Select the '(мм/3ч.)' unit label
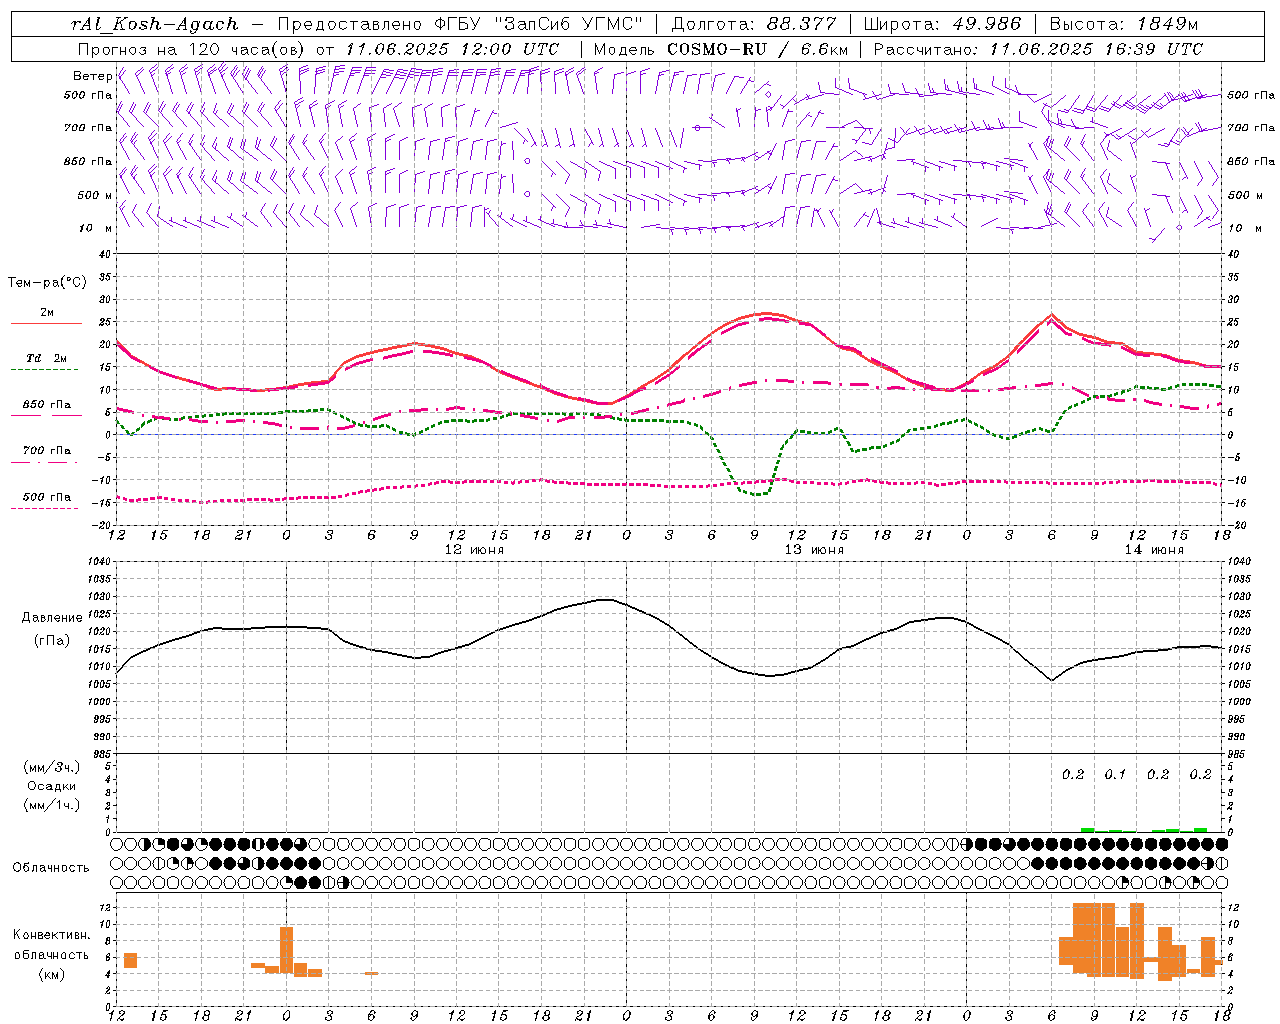 pyautogui.click(x=52, y=767)
